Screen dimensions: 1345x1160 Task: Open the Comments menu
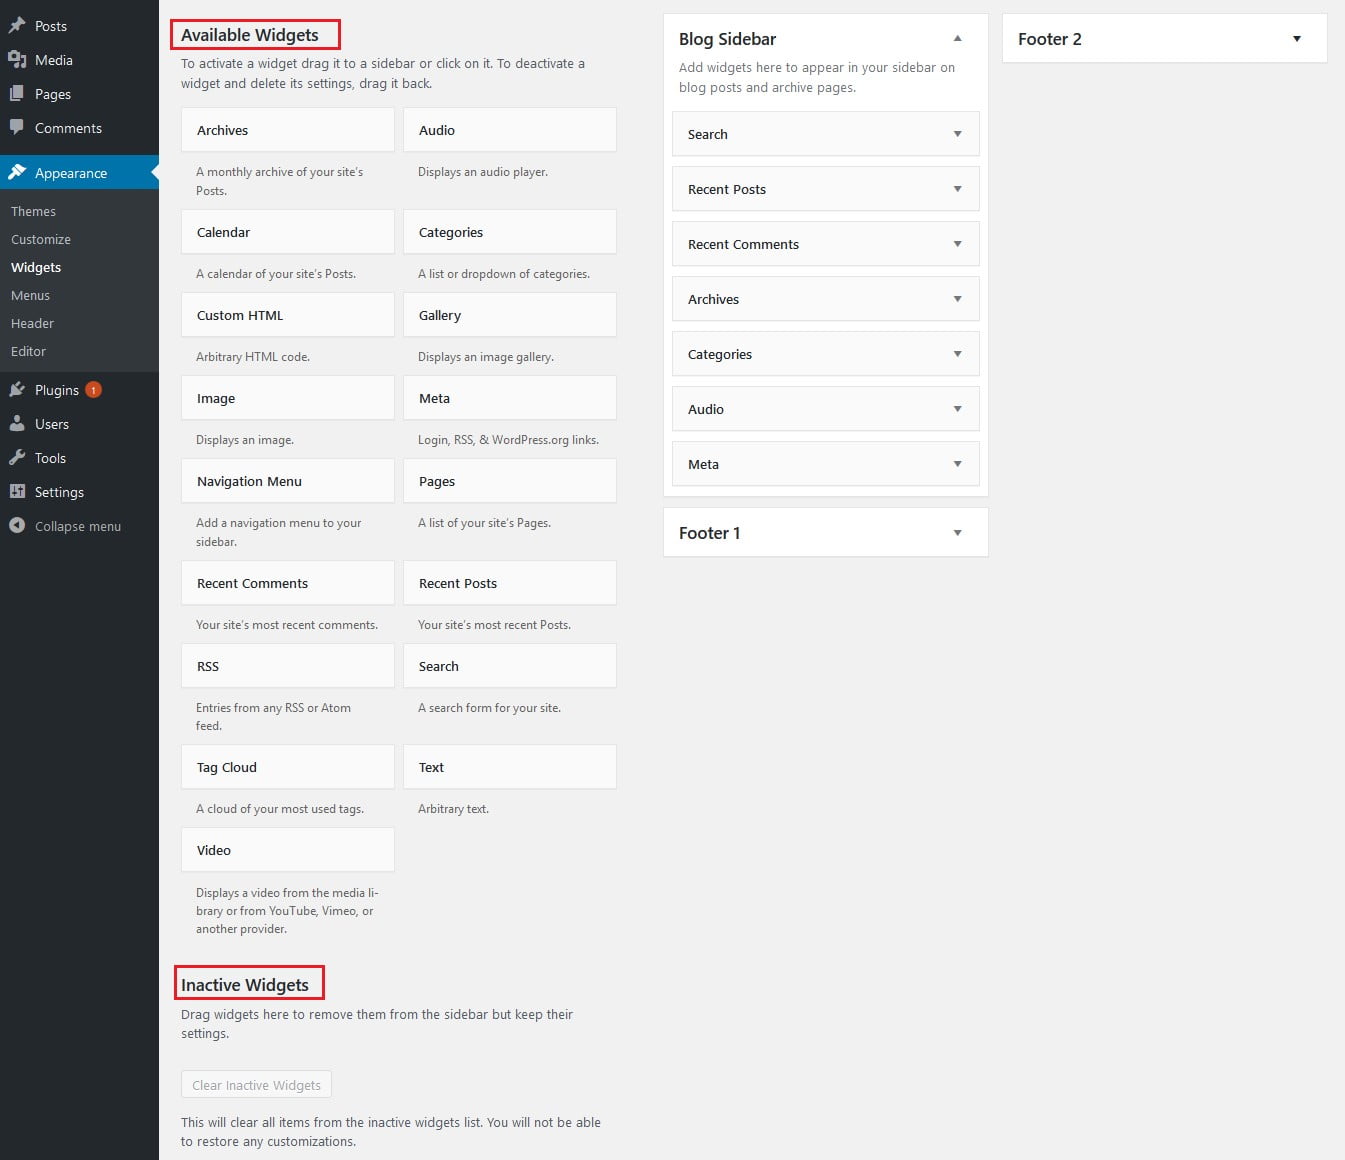(x=68, y=128)
